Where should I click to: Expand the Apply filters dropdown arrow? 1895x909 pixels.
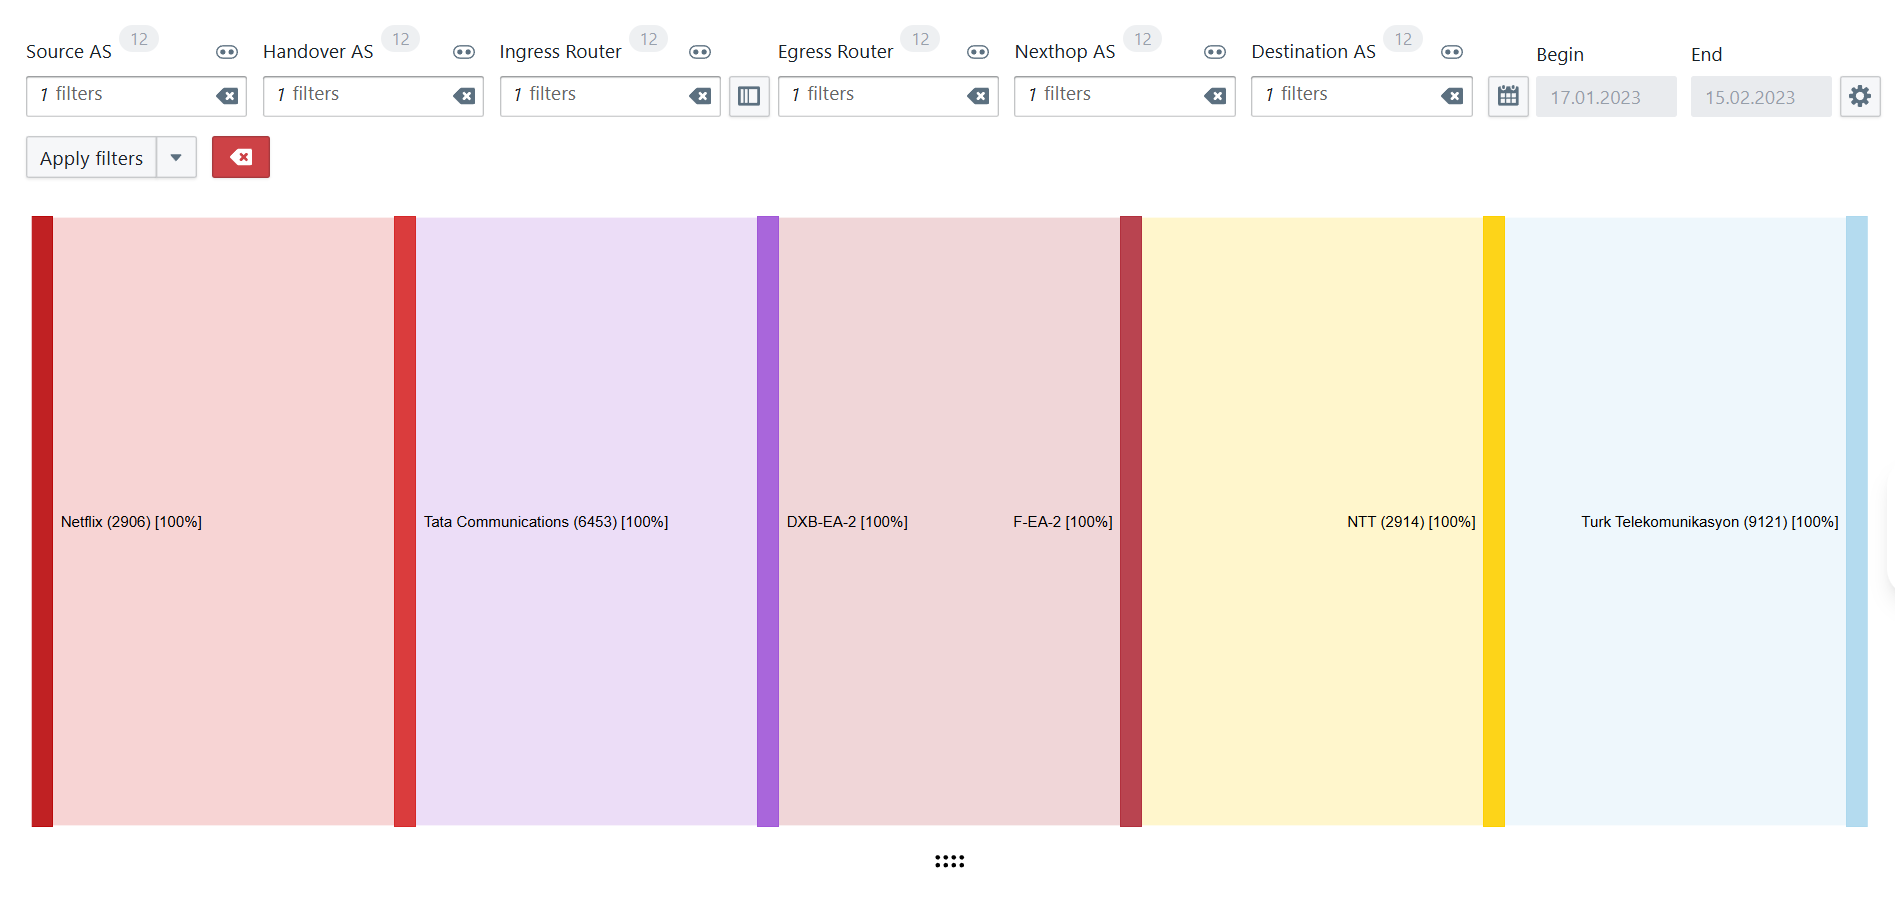(x=176, y=158)
